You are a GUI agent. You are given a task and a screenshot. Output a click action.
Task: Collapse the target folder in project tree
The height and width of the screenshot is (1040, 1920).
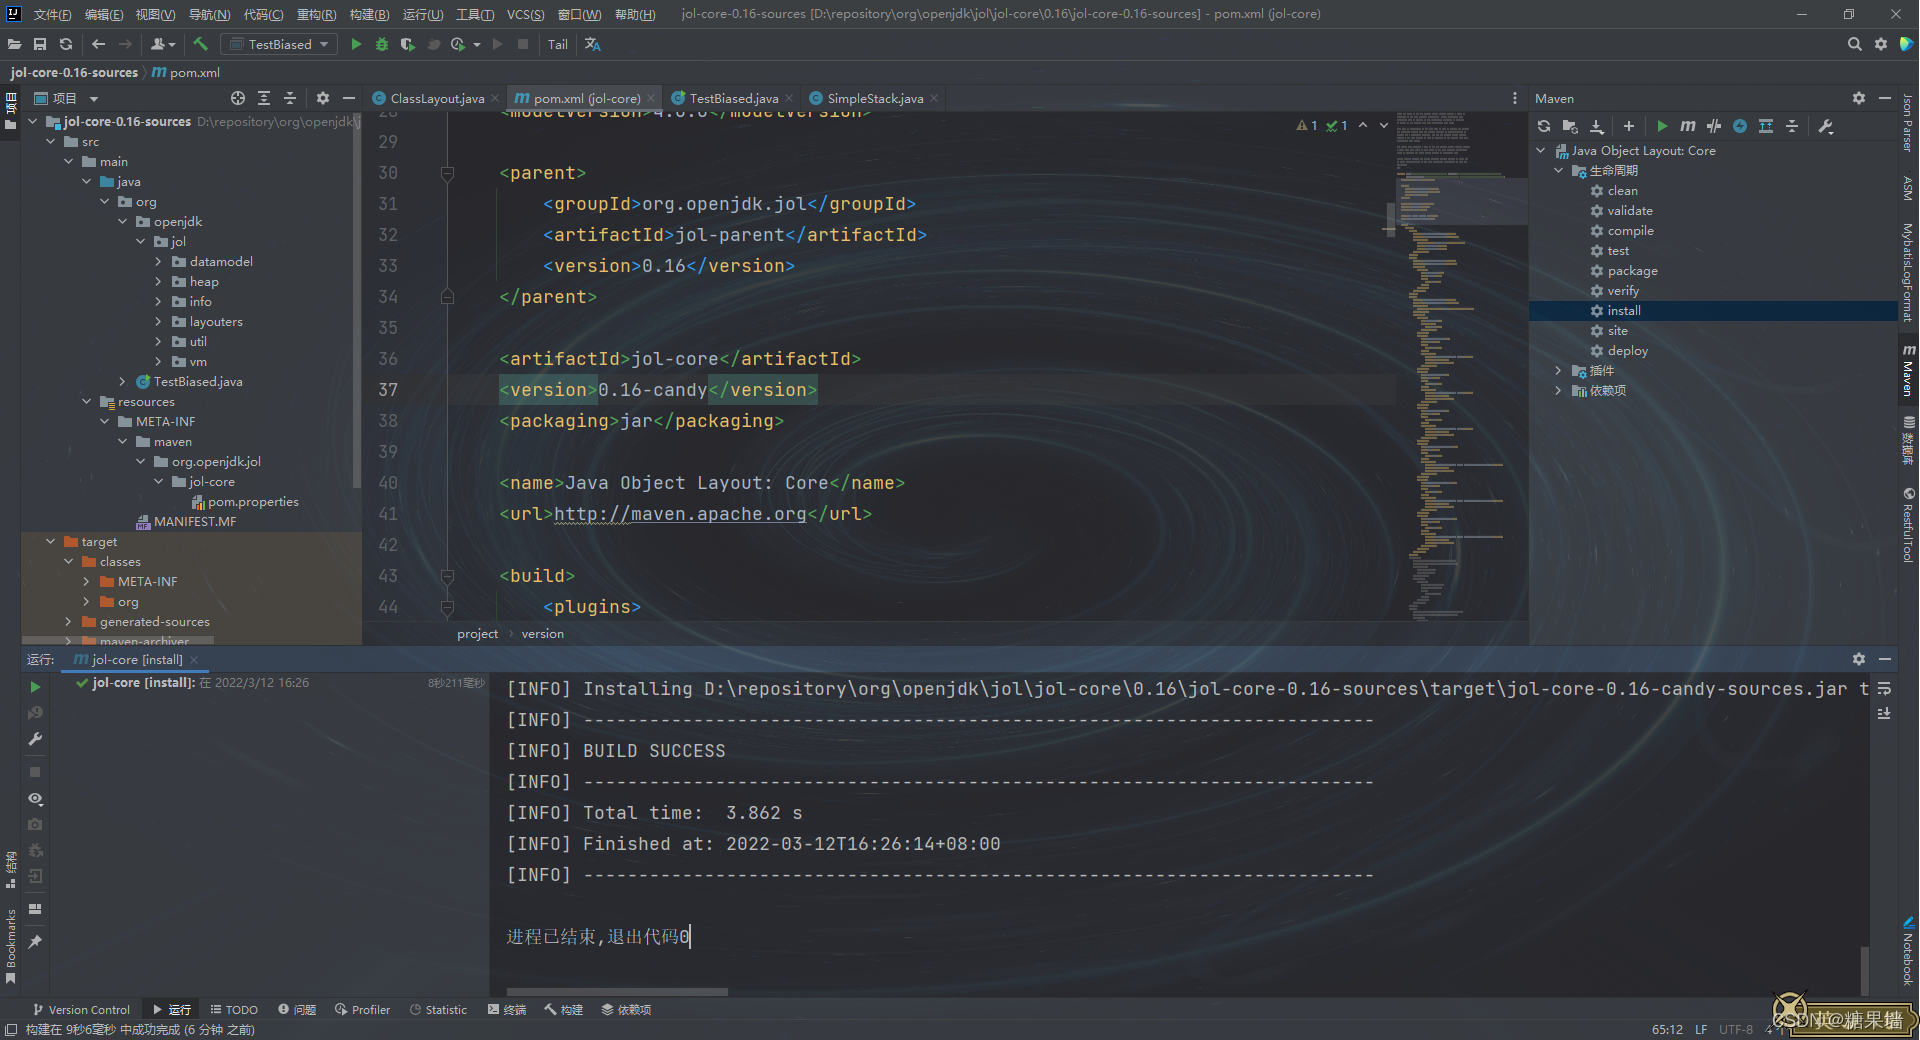[x=51, y=542]
